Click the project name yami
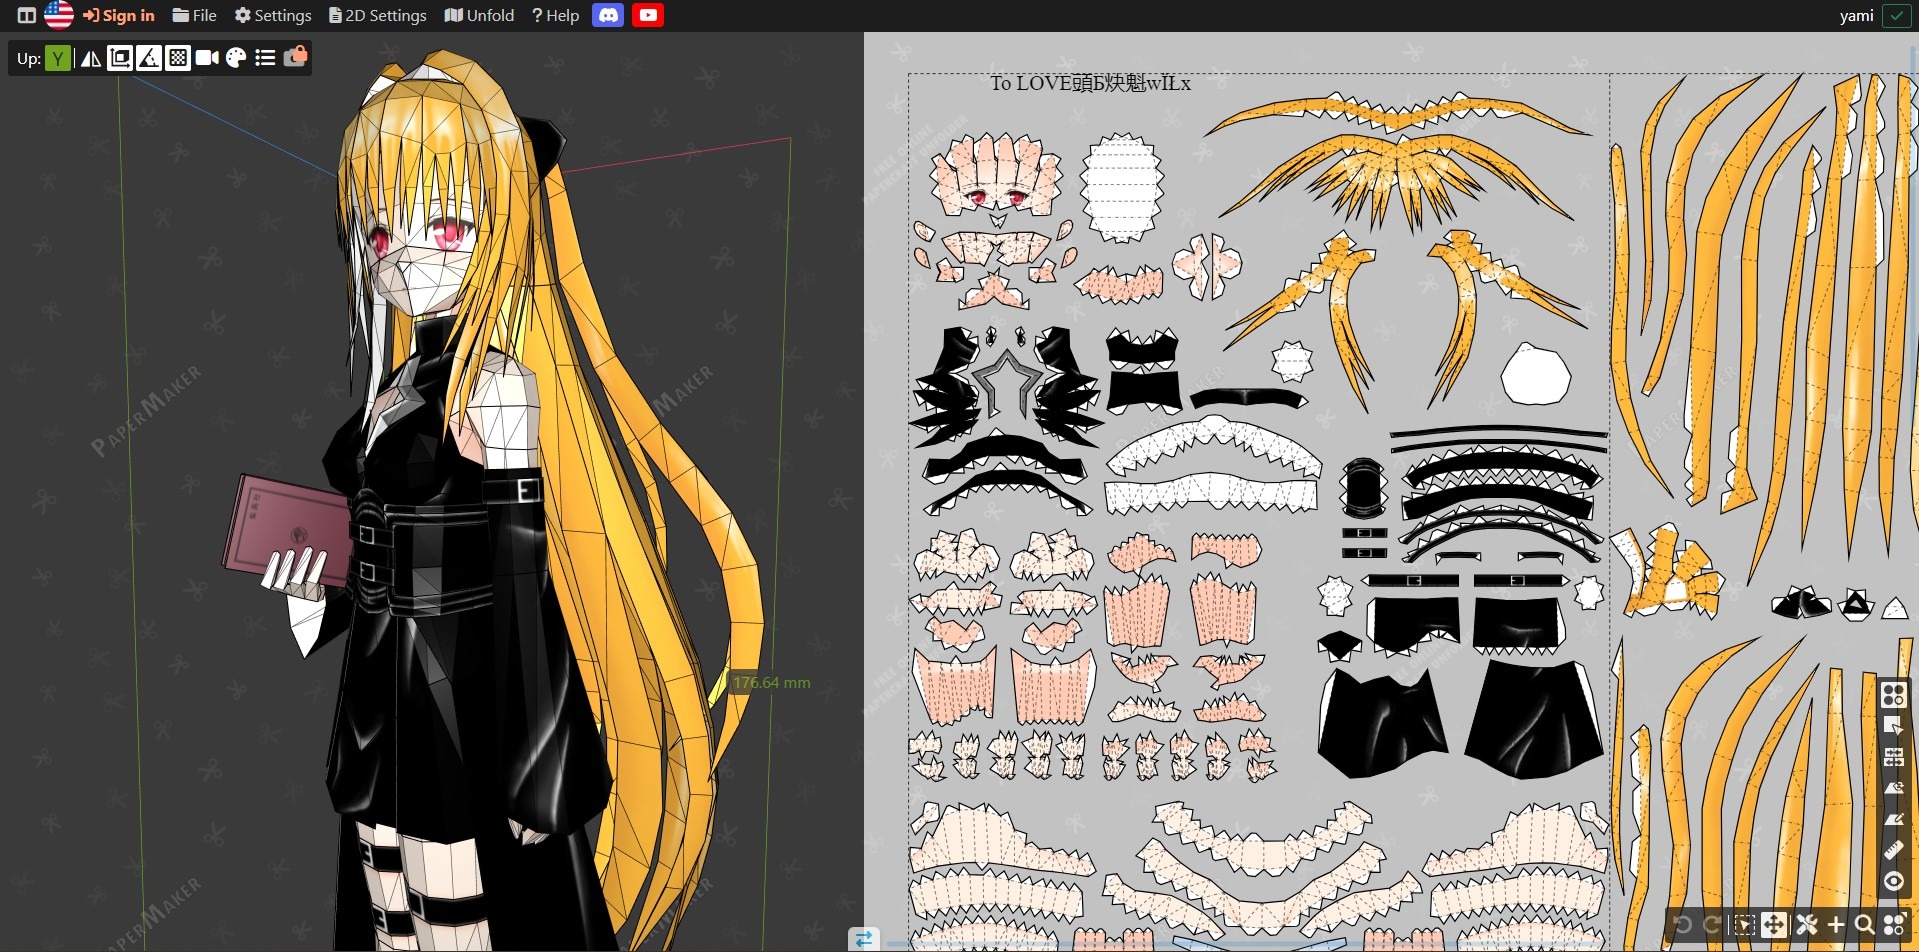Screen dimensions: 1919x952 (1856, 15)
